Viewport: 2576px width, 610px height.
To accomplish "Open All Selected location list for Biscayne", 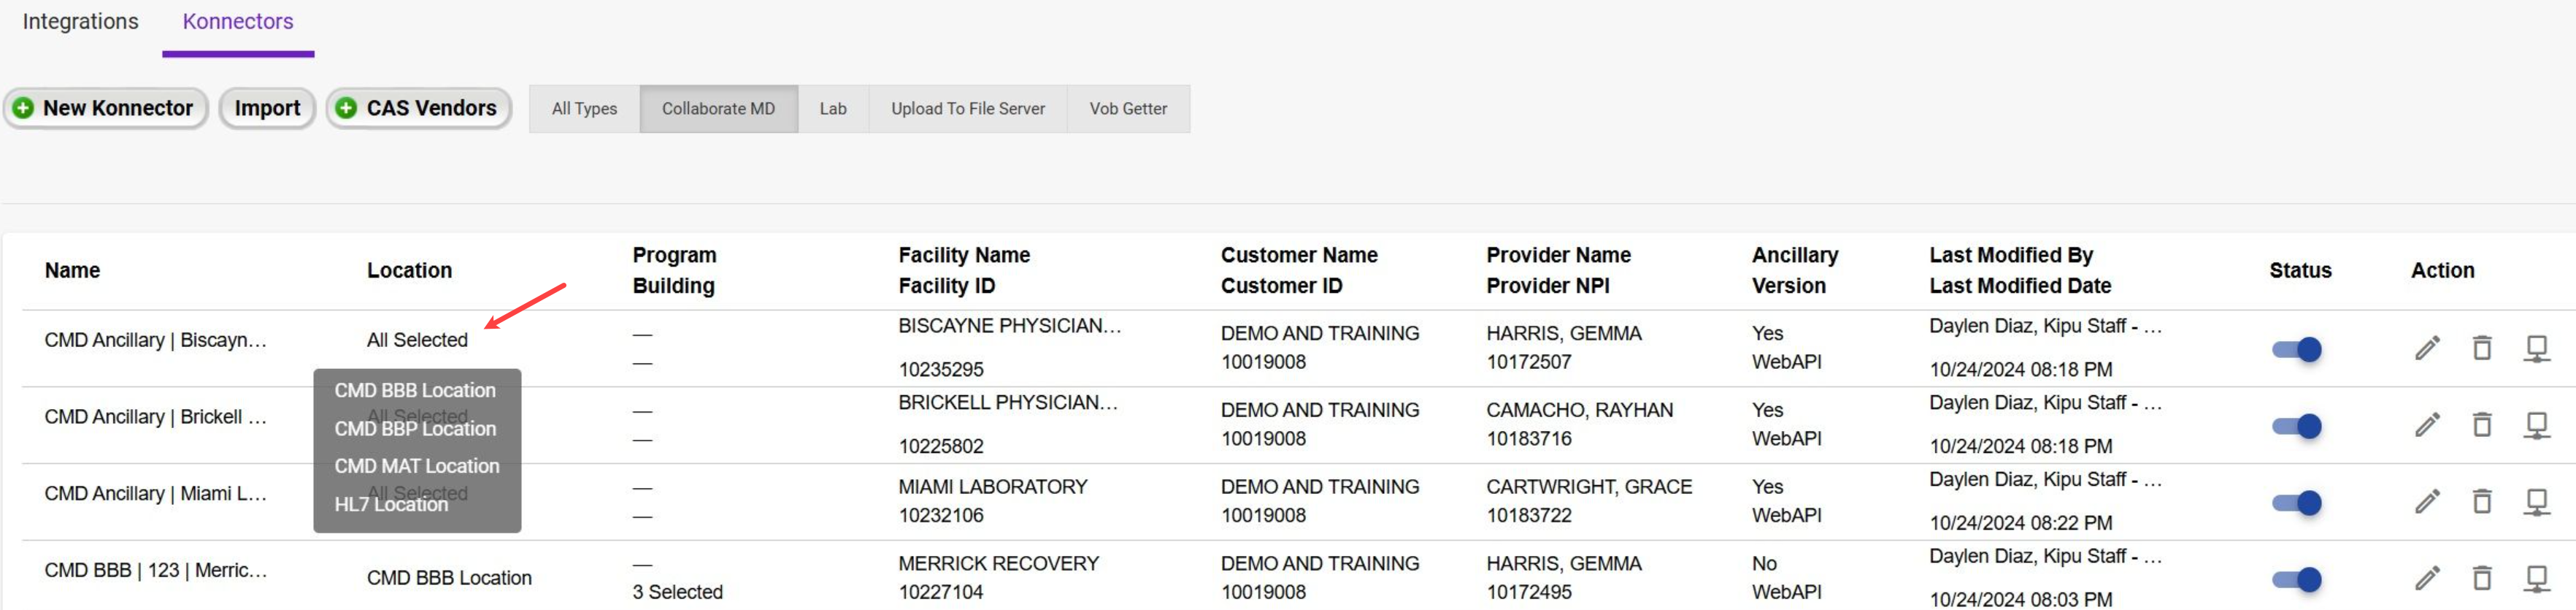I will coord(417,340).
